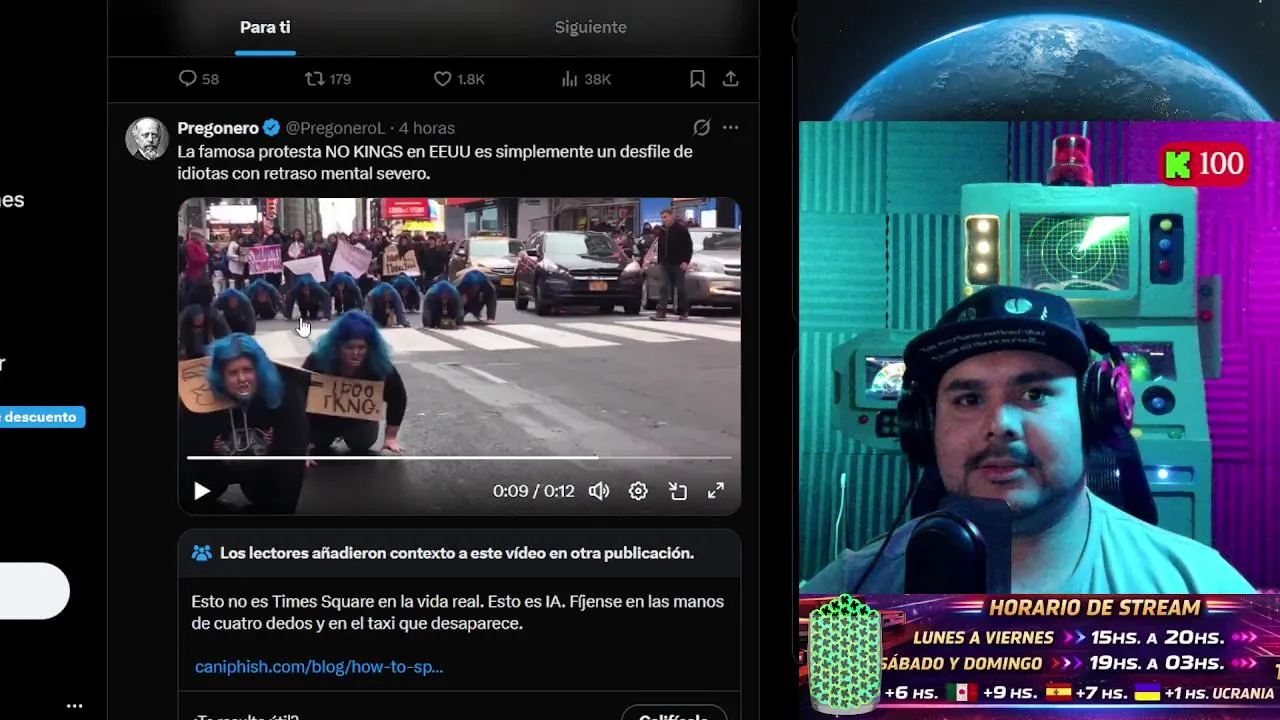Click the community note text about IA
This screenshot has height=720, width=1280.
pyautogui.click(x=458, y=612)
